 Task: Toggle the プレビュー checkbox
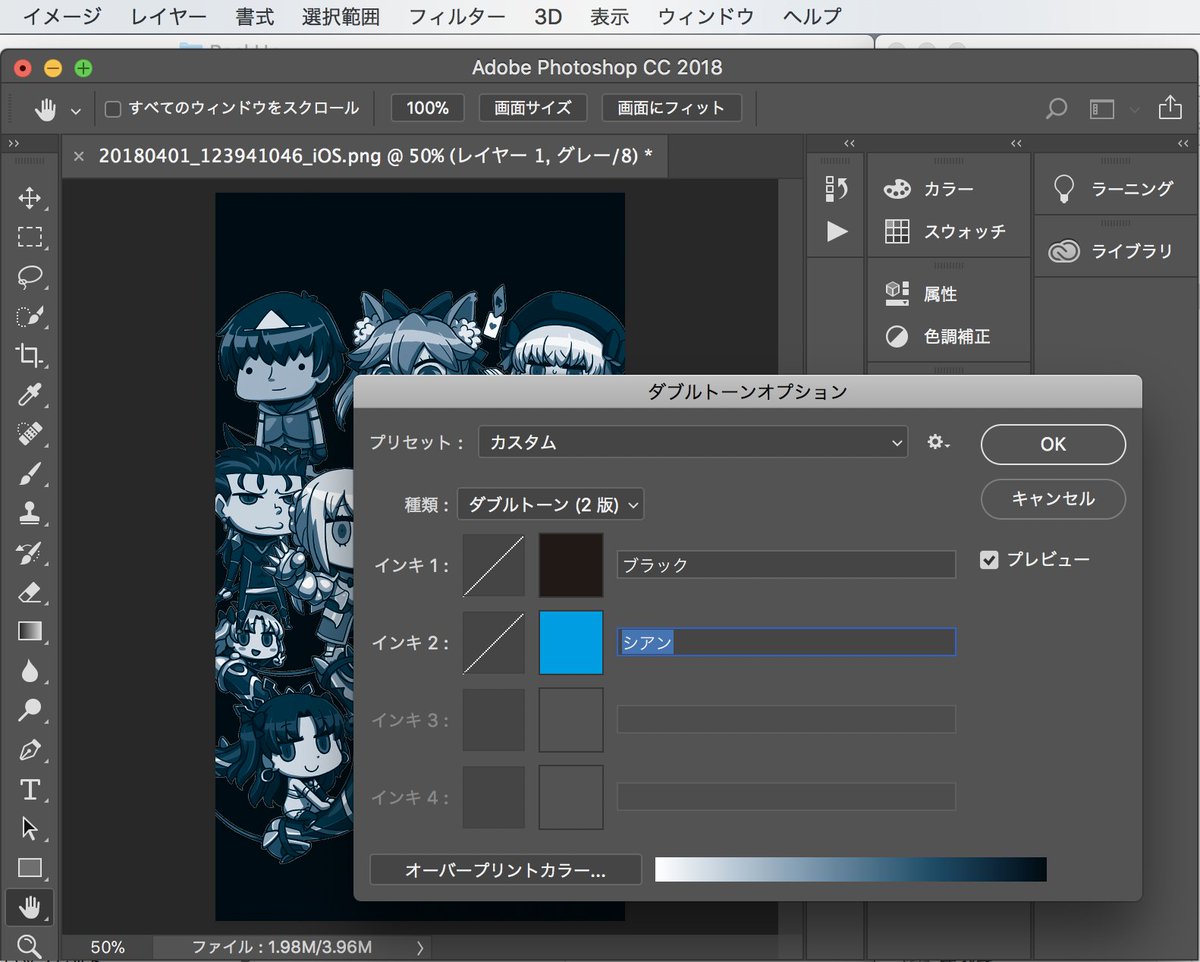point(989,560)
